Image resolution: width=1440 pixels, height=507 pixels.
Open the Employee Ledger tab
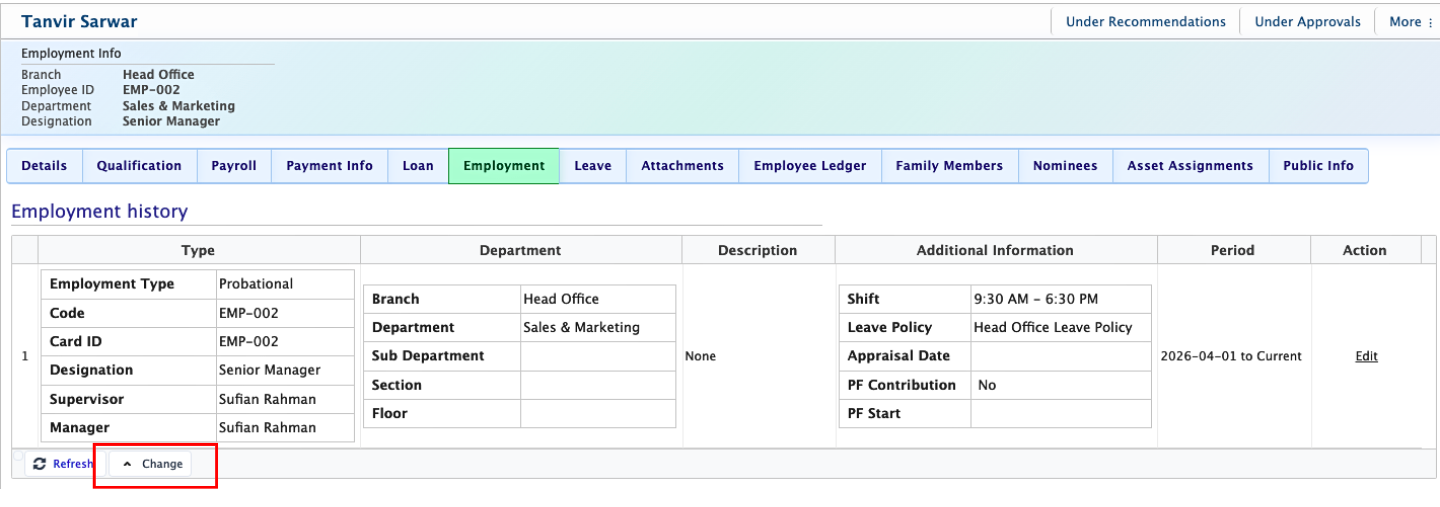810,166
